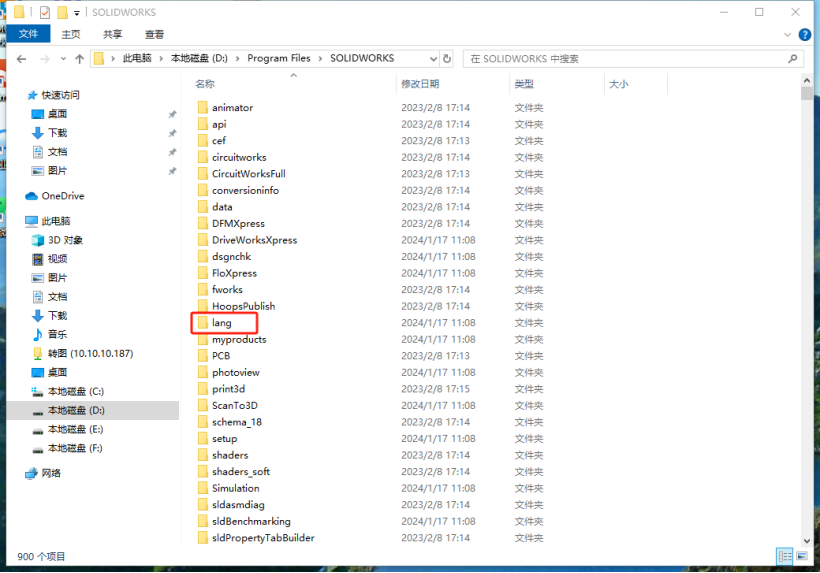Select 转图 (10.10.10.187) network location
Screen dimensions: 820x573
click(90, 353)
